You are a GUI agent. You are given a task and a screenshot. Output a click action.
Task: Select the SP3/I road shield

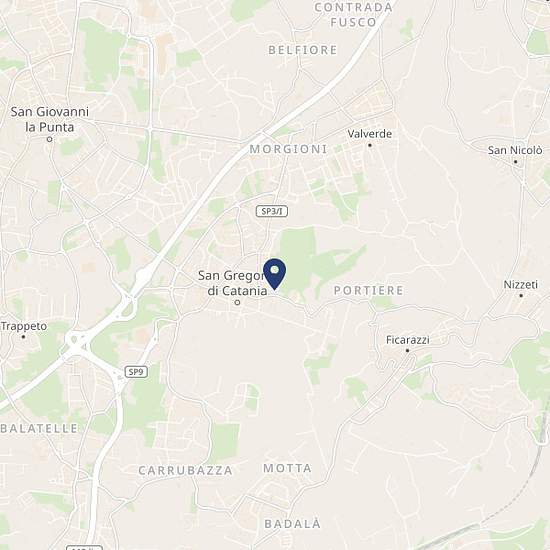[272, 211]
